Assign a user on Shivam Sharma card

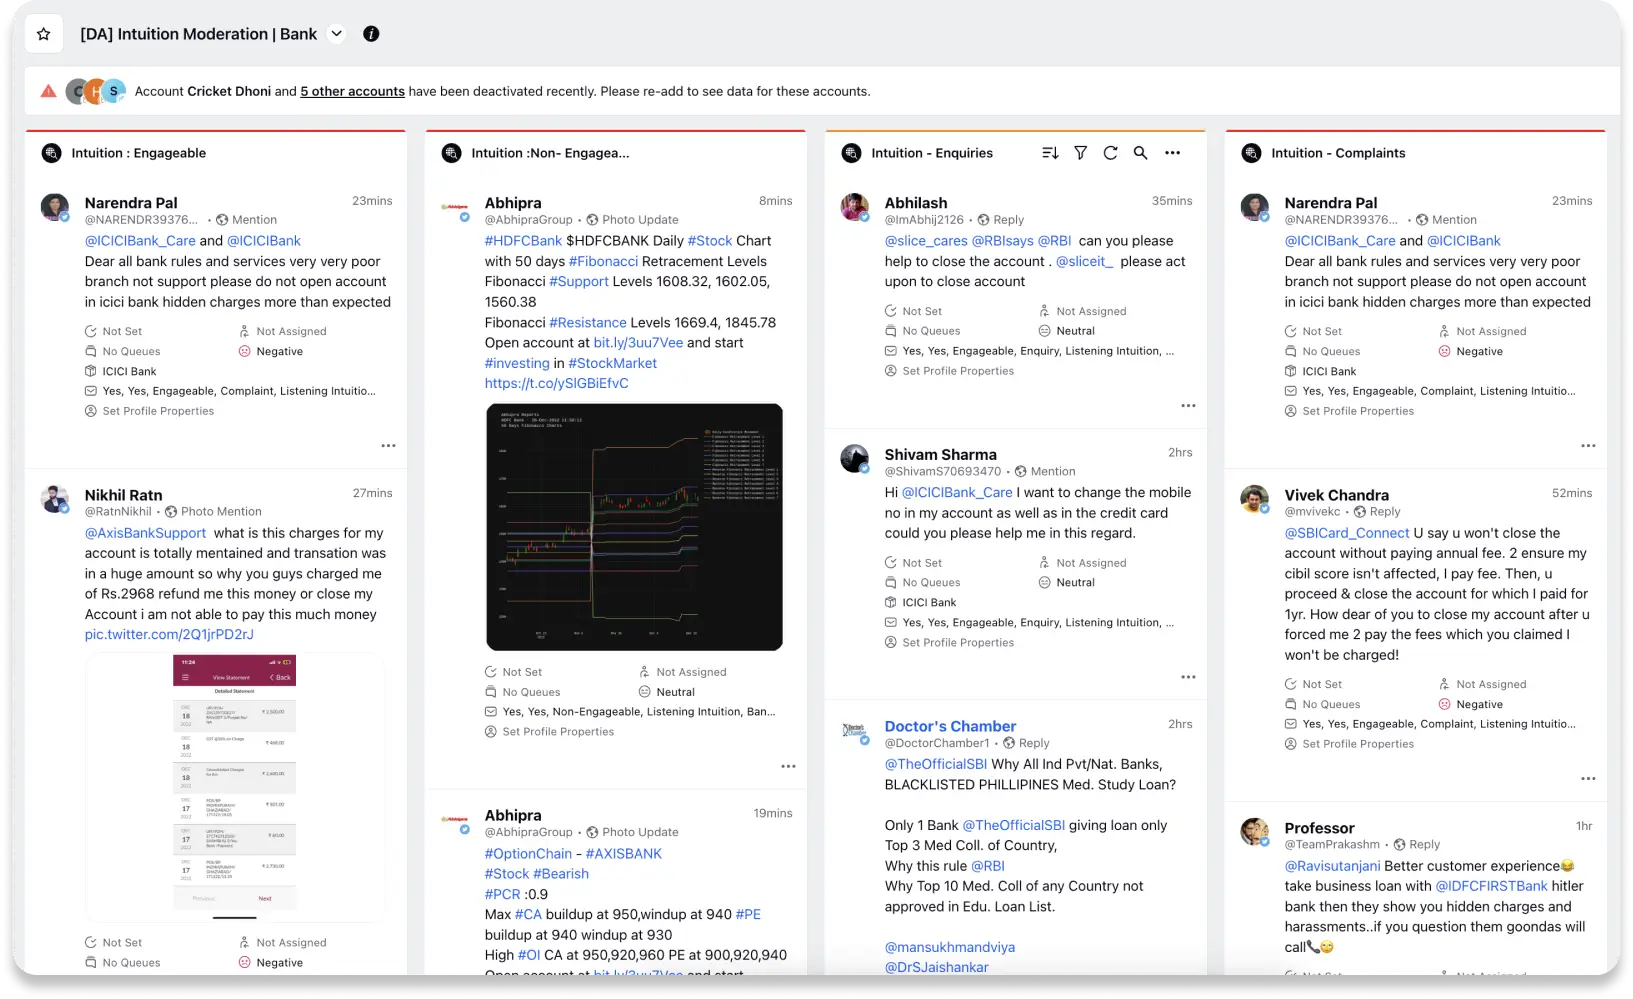(x=1083, y=563)
